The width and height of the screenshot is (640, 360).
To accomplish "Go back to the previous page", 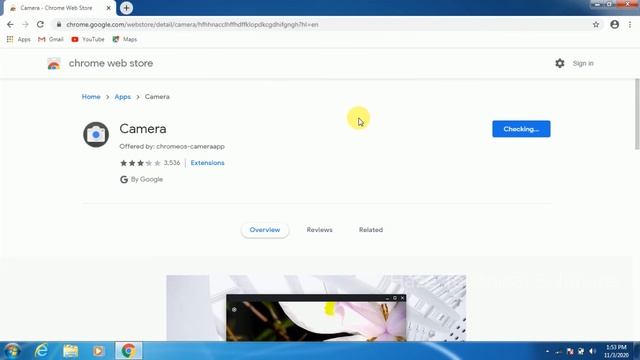I will pos(10,24).
